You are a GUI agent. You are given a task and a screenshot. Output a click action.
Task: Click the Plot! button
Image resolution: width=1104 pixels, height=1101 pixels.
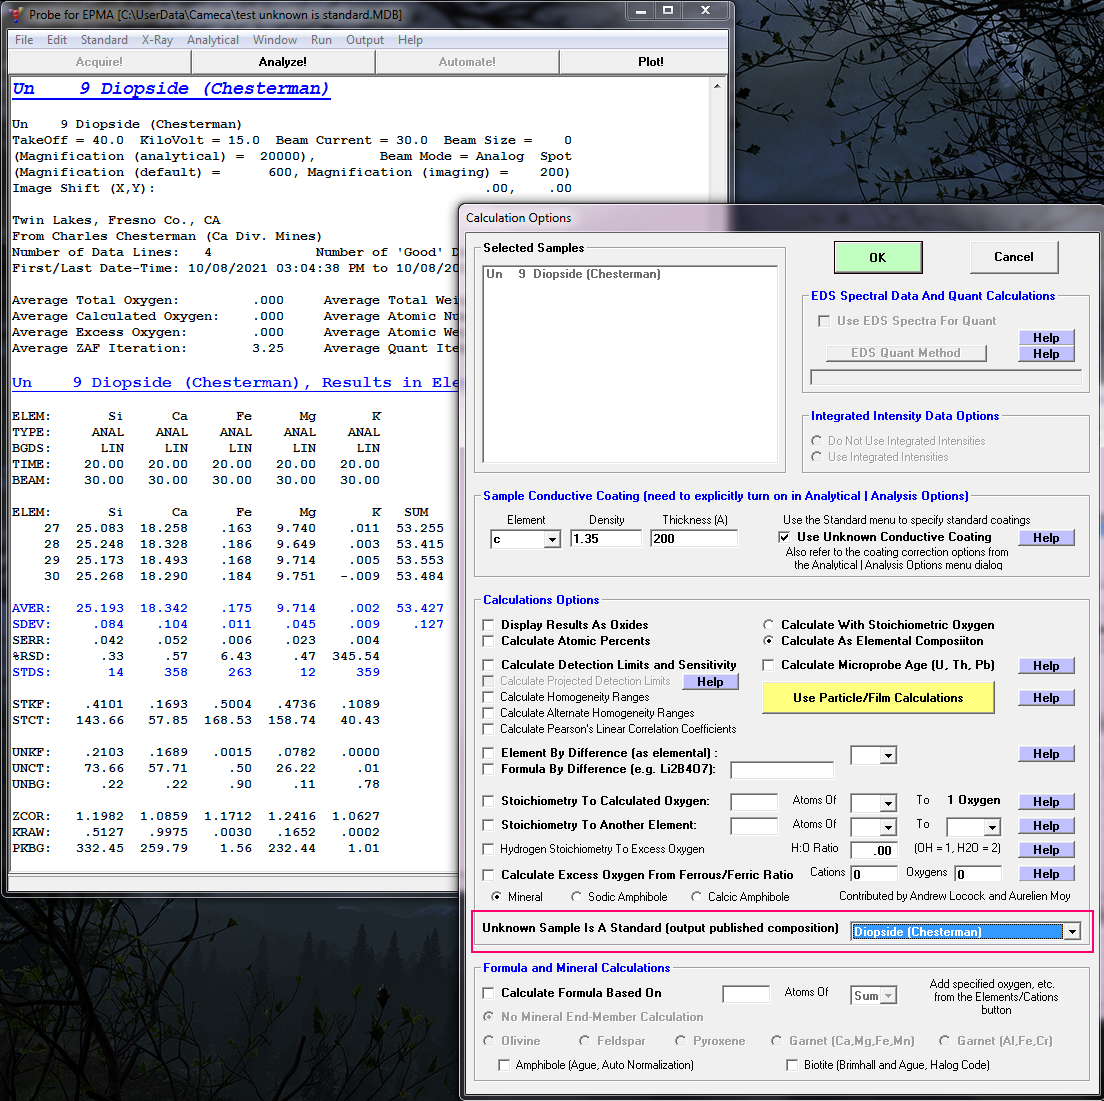pyautogui.click(x=650, y=62)
